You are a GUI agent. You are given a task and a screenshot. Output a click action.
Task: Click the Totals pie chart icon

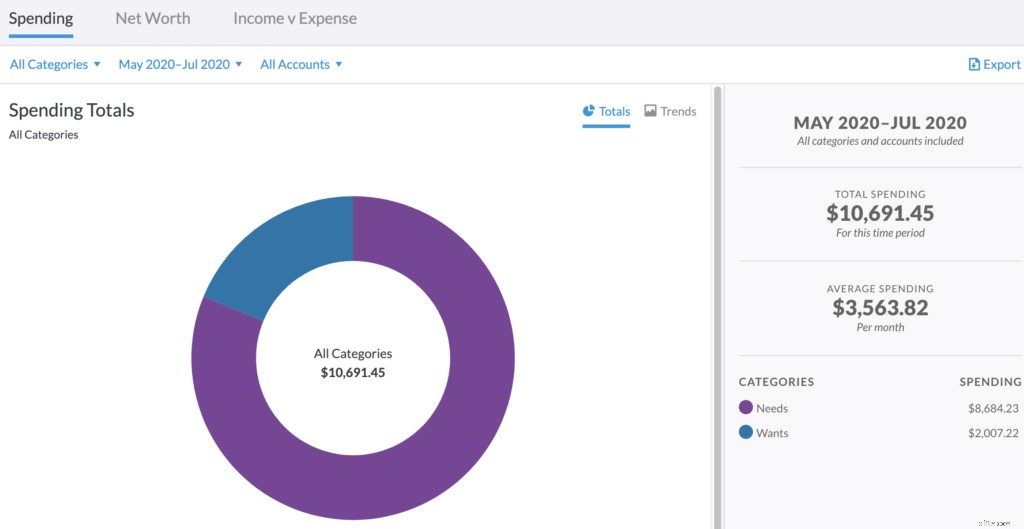(x=589, y=111)
